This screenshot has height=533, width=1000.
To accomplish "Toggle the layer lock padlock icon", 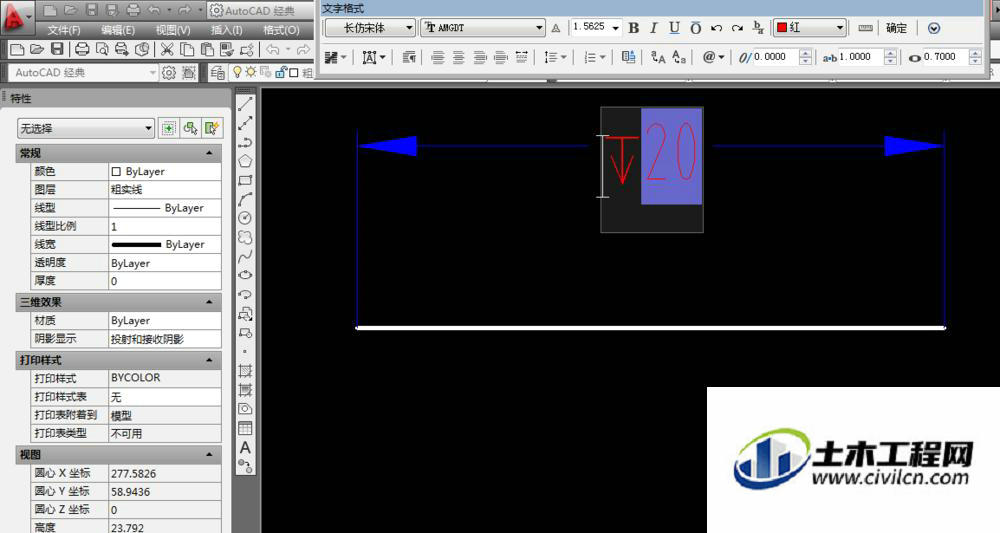I will [281, 73].
